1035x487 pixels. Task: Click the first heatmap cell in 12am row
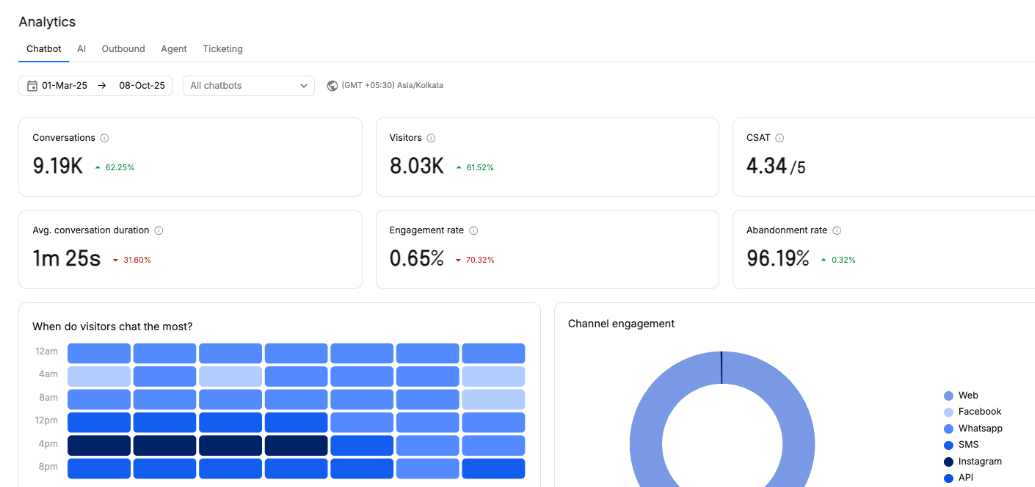[99, 353]
